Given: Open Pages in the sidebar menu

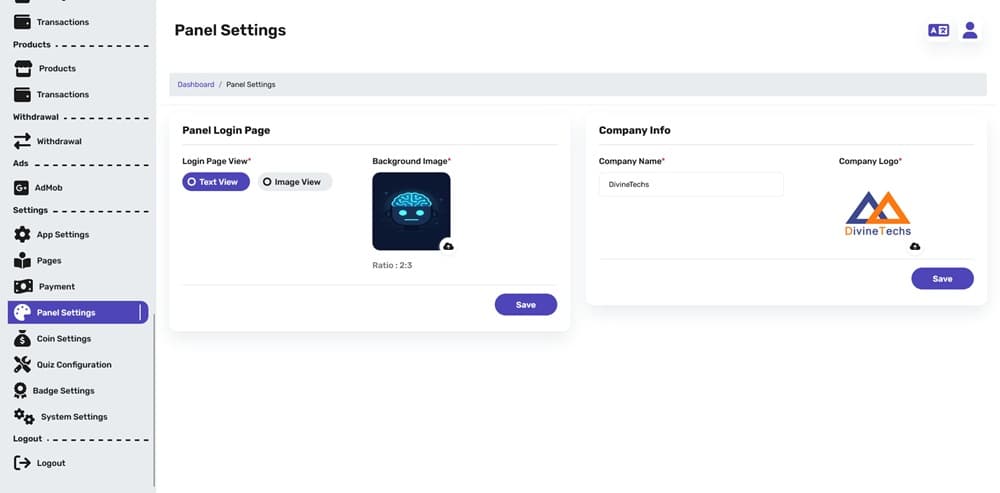Looking at the screenshot, I should (49, 261).
